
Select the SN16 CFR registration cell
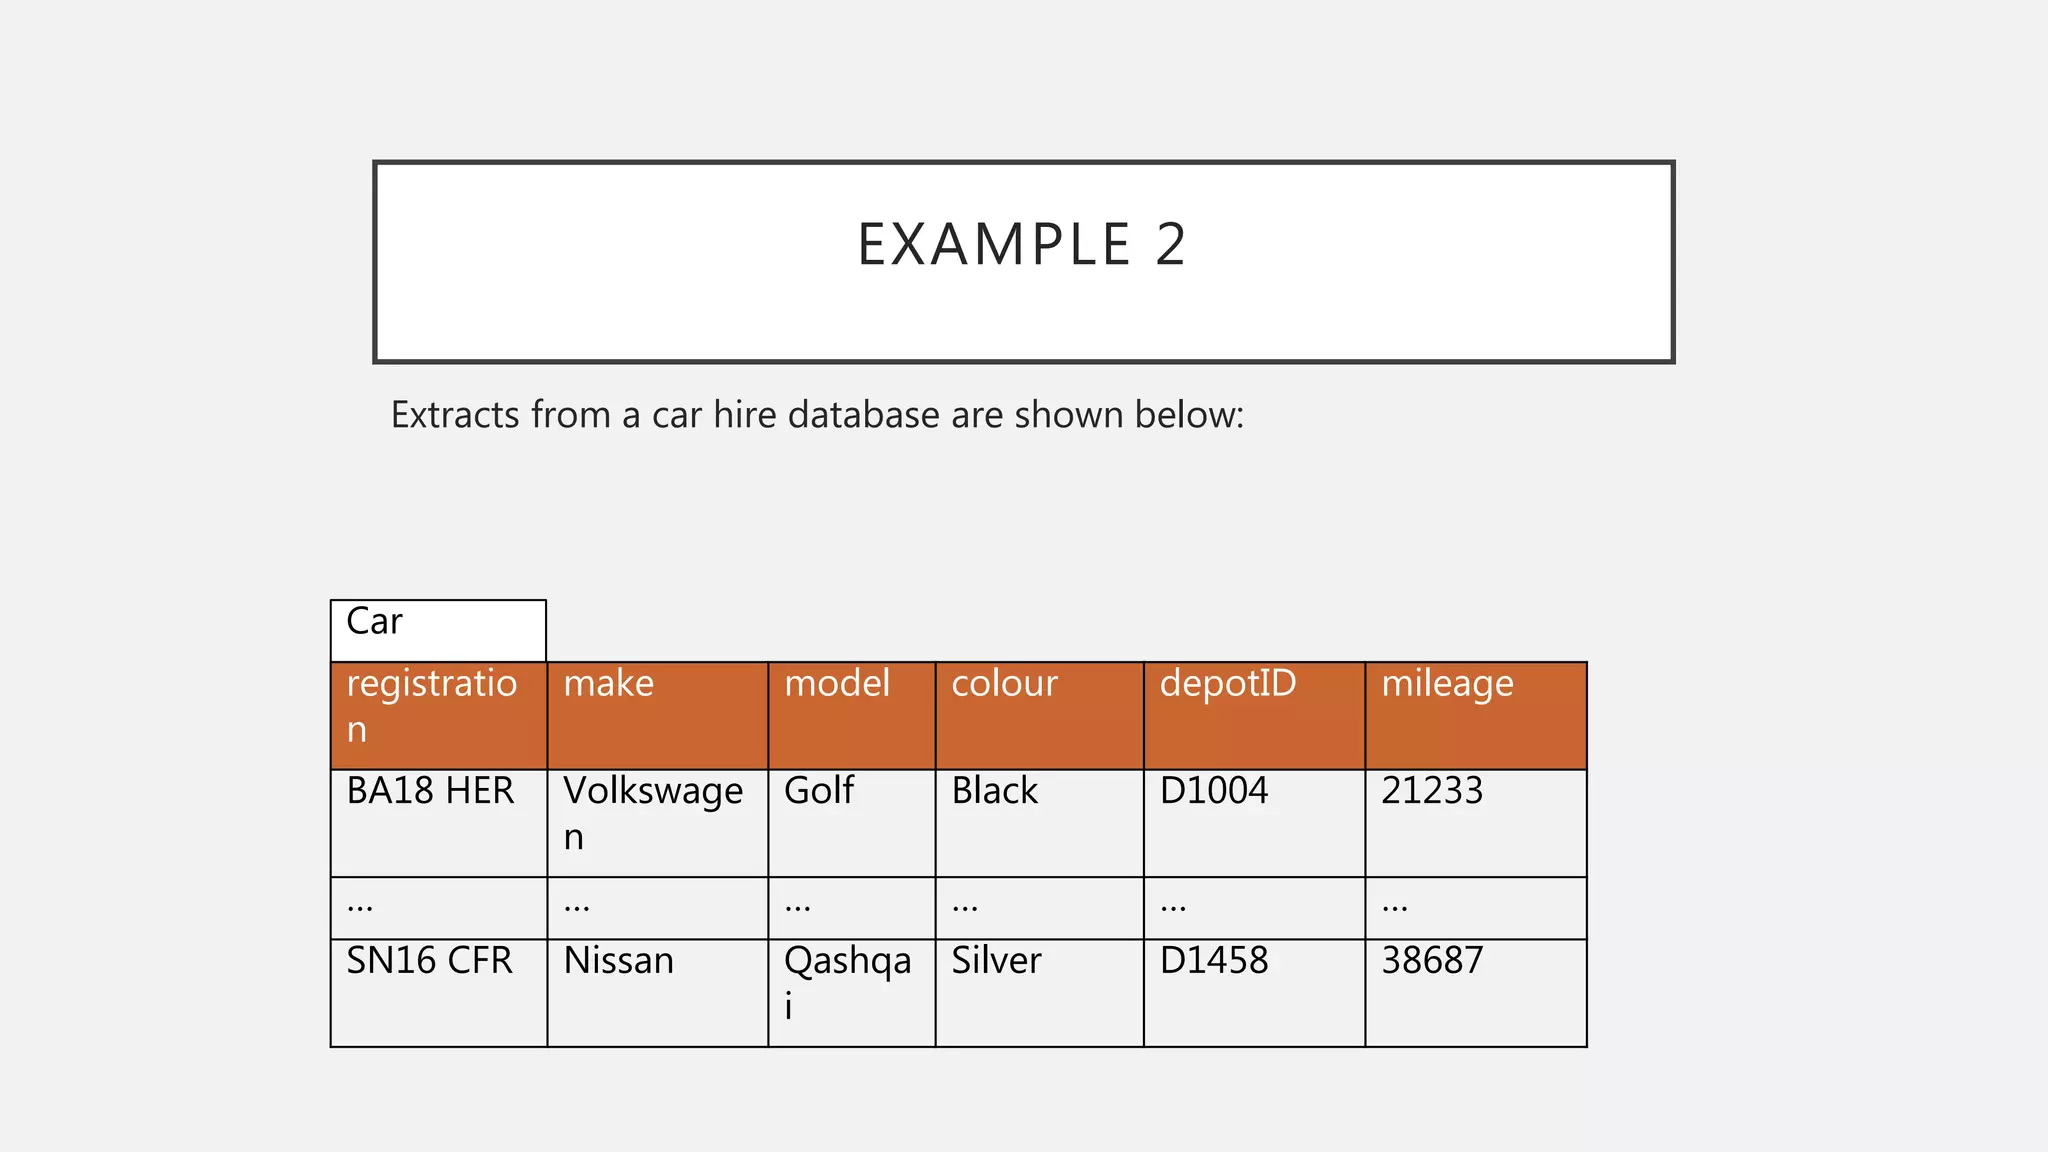(439, 993)
